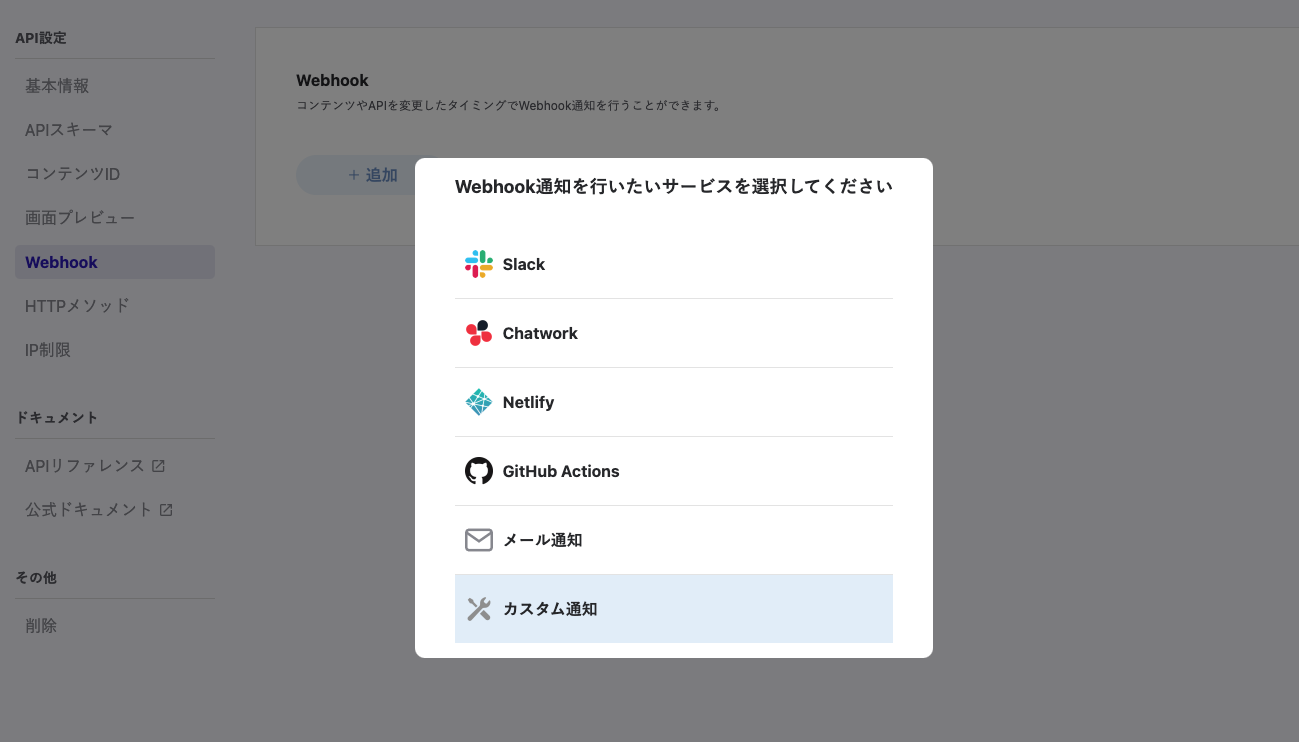Click the GitHub octocat icon
The height and width of the screenshot is (742, 1299).
[x=479, y=471]
